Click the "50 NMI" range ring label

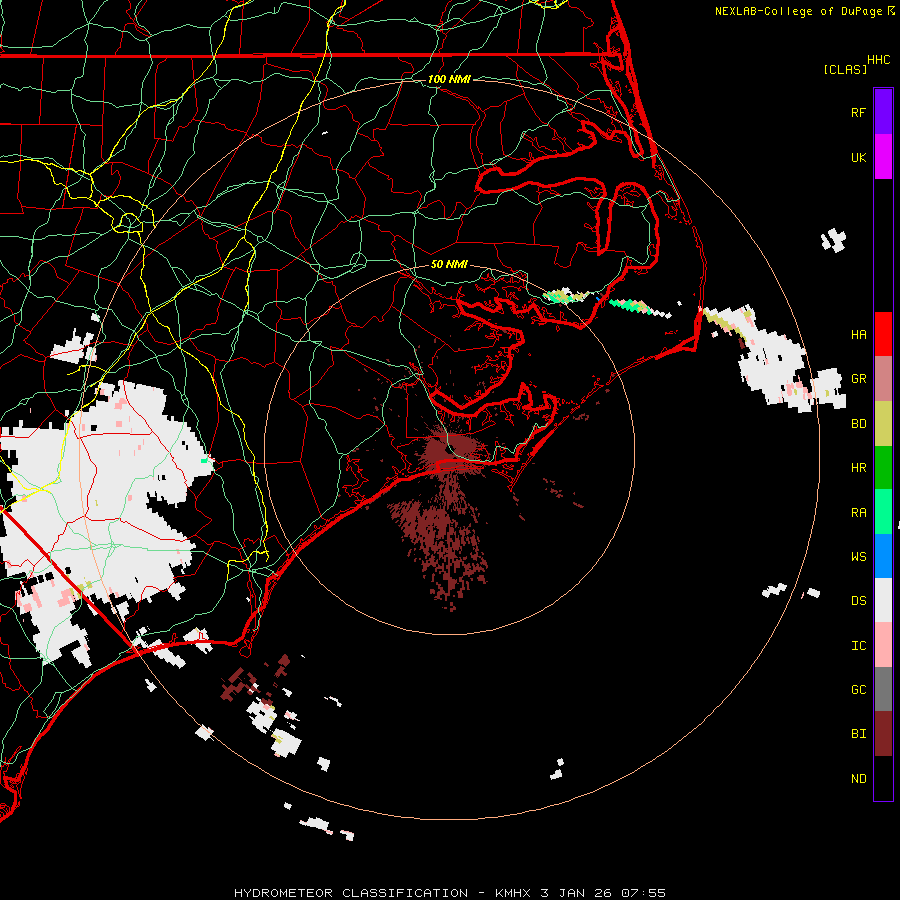449,264
